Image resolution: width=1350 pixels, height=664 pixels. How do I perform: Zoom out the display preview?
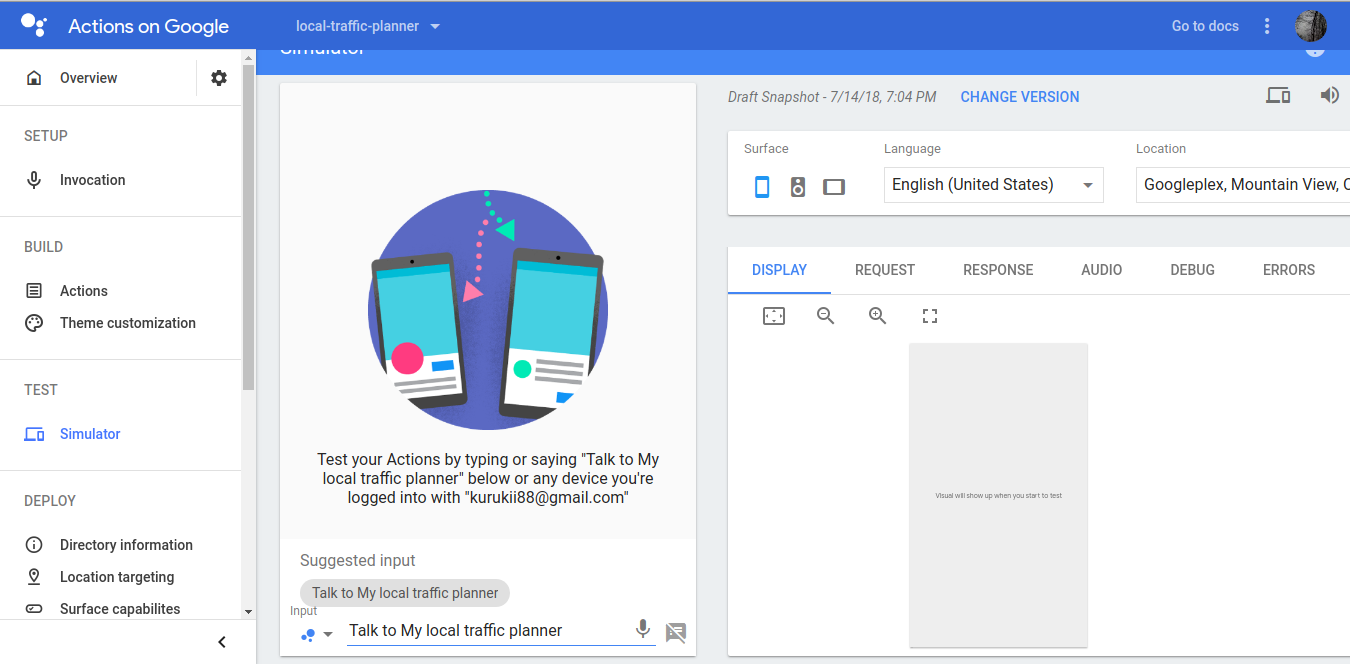pyautogui.click(x=826, y=316)
